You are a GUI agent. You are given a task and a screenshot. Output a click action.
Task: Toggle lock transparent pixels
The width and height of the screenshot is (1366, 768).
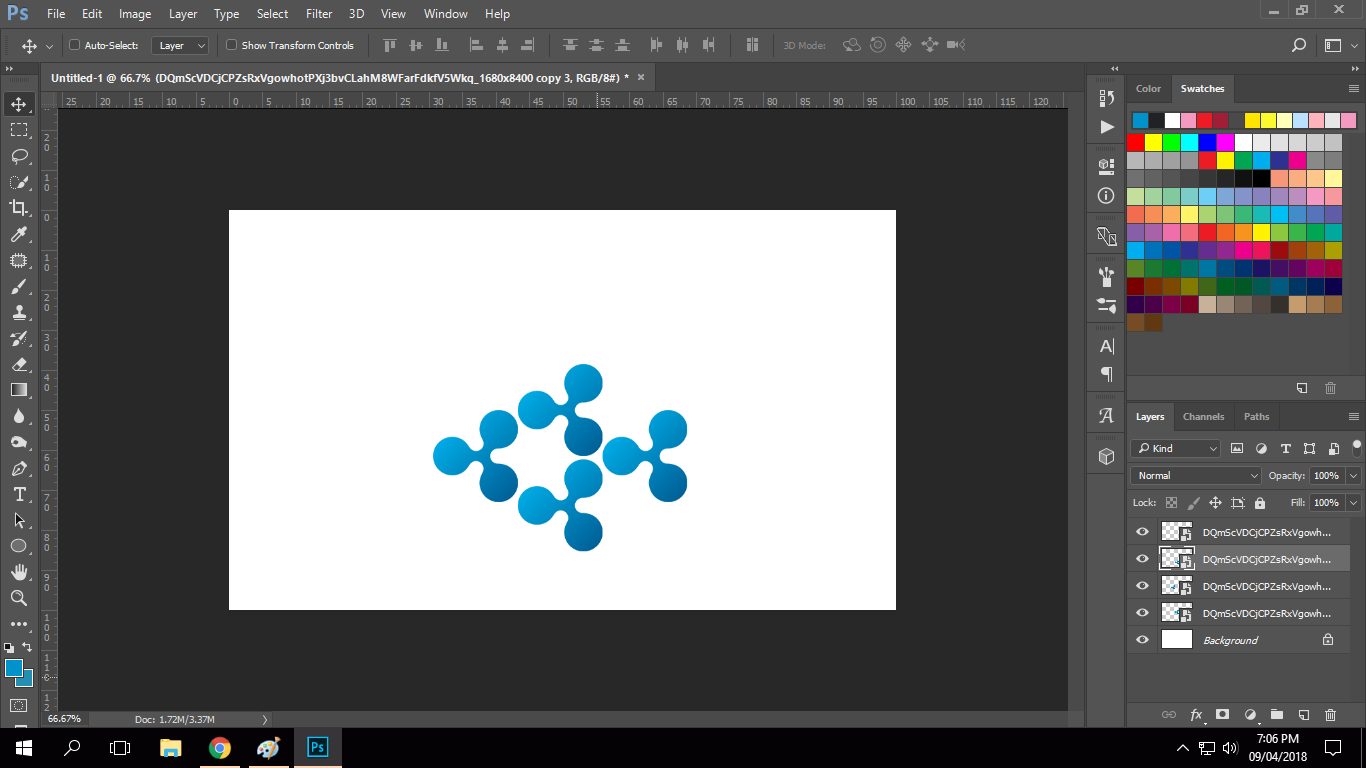(1171, 503)
